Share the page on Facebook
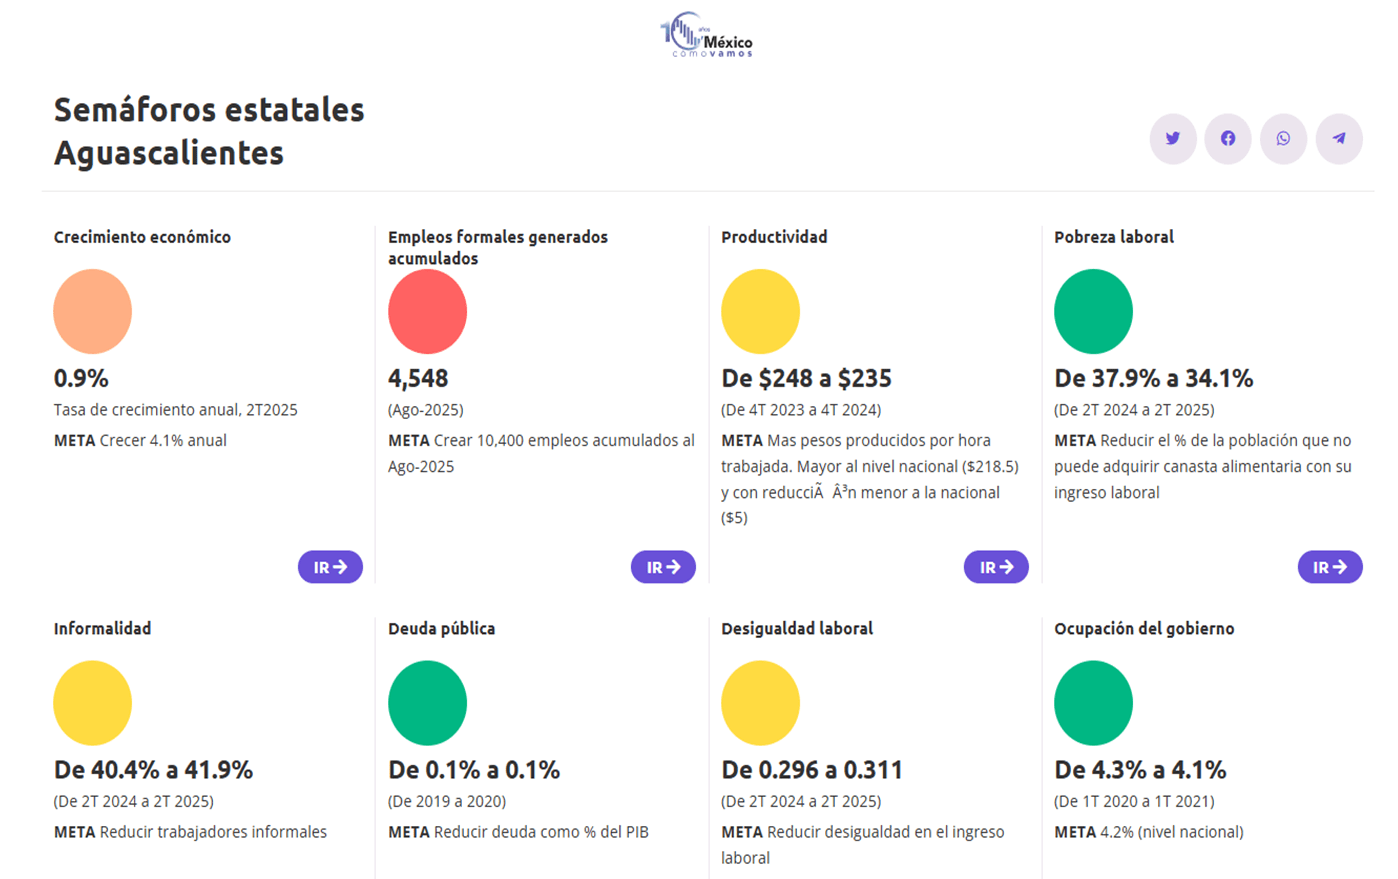Screen dimensions: 1398x879 (x=1228, y=139)
